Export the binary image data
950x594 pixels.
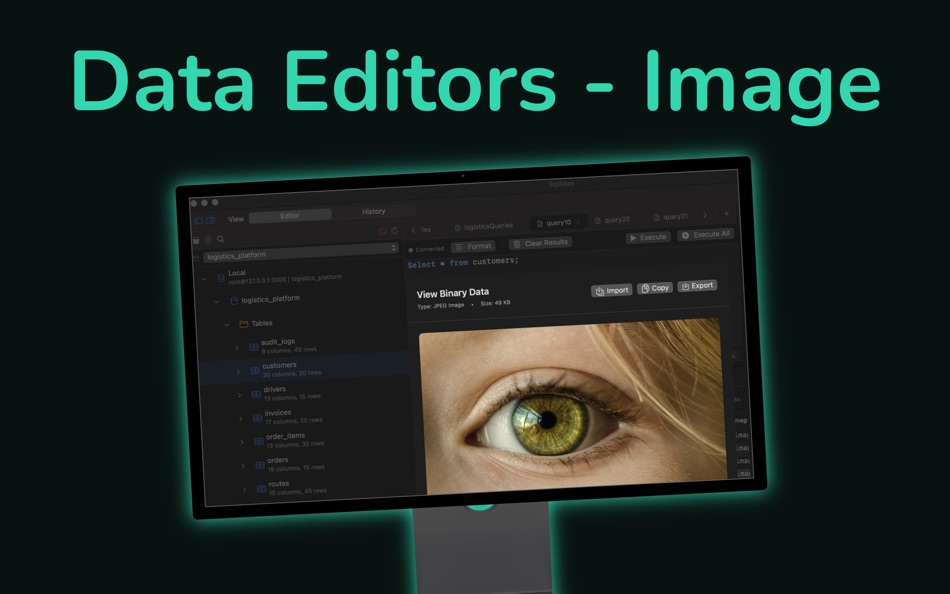pyautogui.click(x=697, y=286)
